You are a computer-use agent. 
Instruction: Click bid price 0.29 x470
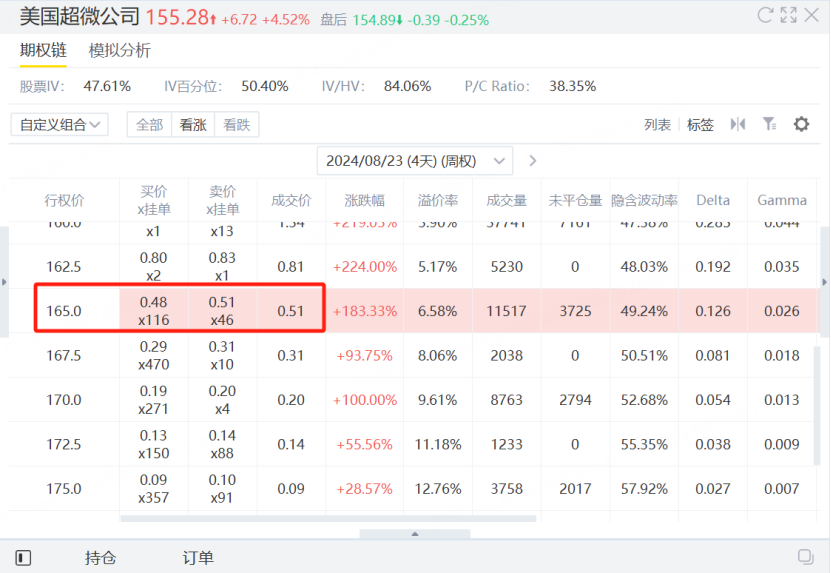tap(154, 356)
